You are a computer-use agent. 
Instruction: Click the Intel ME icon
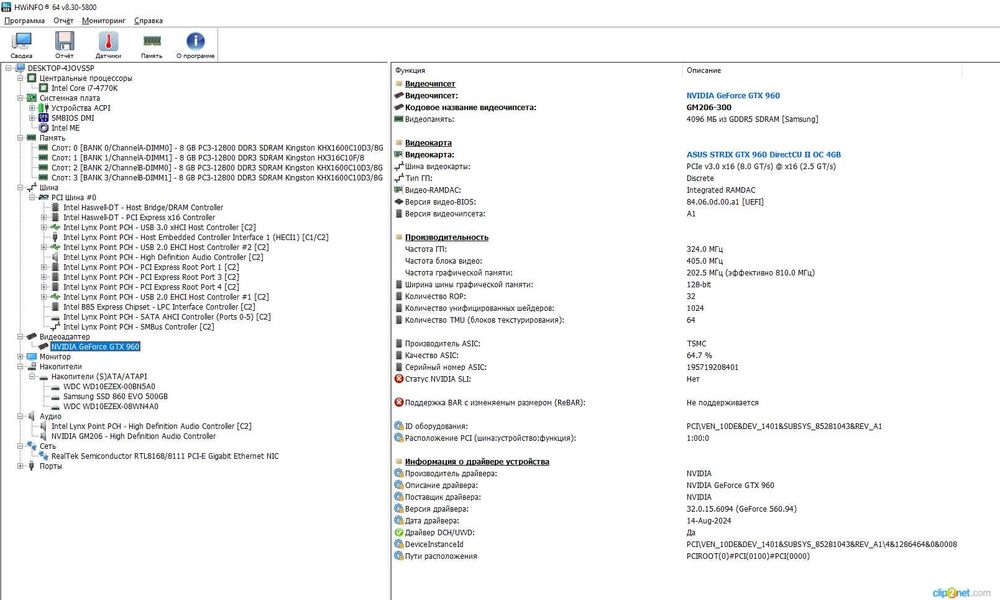point(43,128)
